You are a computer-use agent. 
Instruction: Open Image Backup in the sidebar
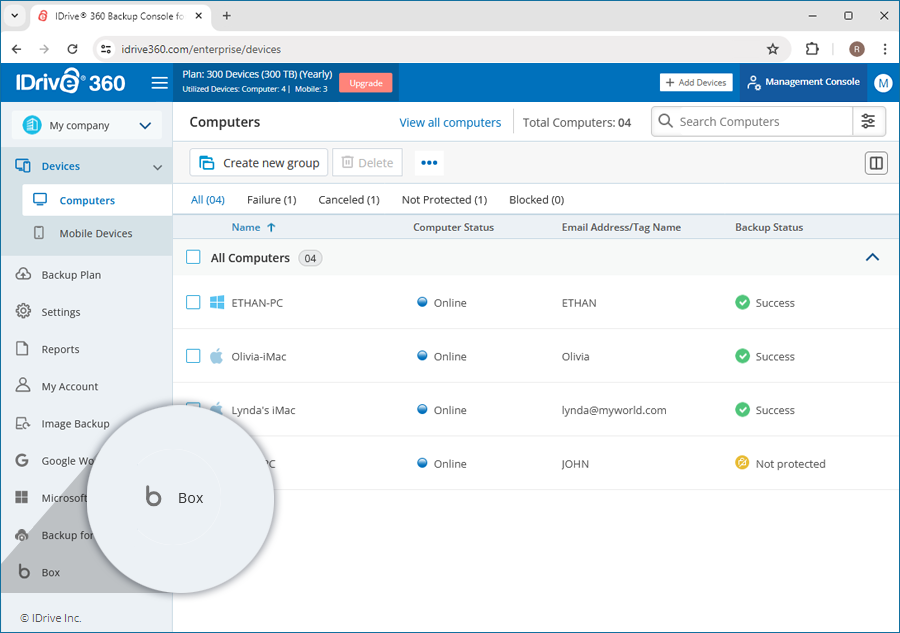pyautogui.click(x=75, y=424)
